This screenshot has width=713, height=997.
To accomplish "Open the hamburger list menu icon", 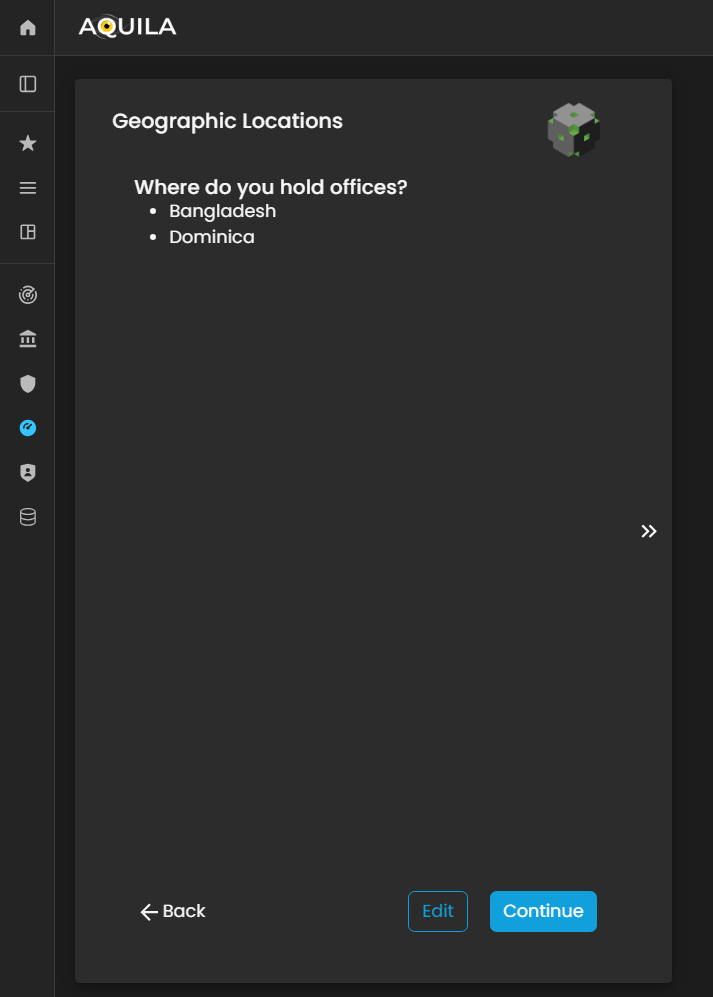I will [28, 188].
